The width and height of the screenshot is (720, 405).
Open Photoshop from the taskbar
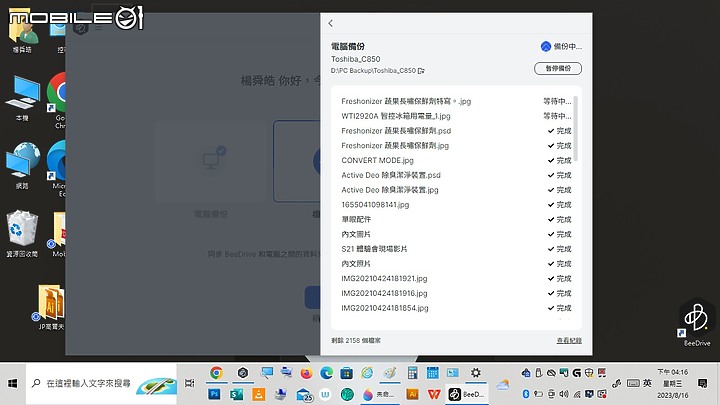(x=214, y=394)
